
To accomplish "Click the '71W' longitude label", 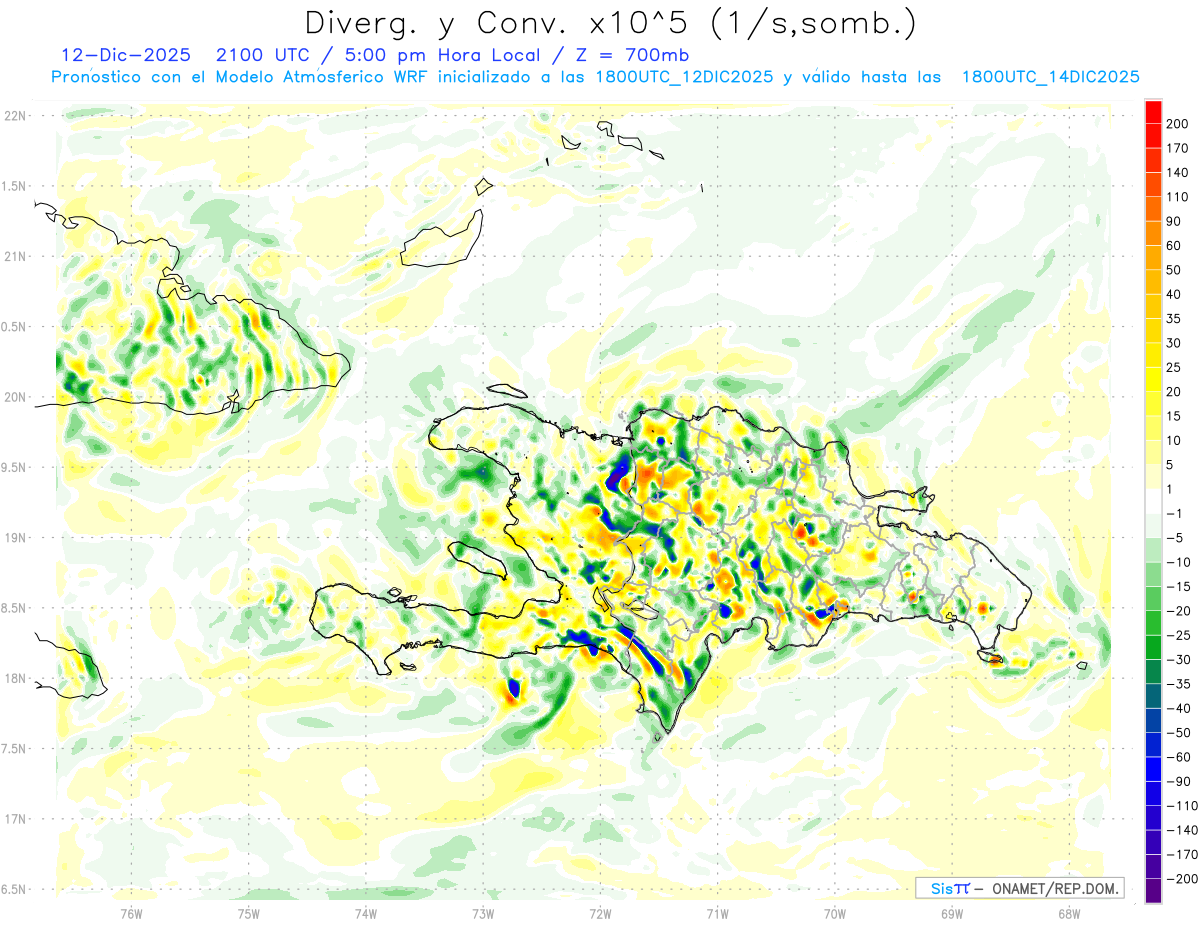I will click(x=717, y=912).
